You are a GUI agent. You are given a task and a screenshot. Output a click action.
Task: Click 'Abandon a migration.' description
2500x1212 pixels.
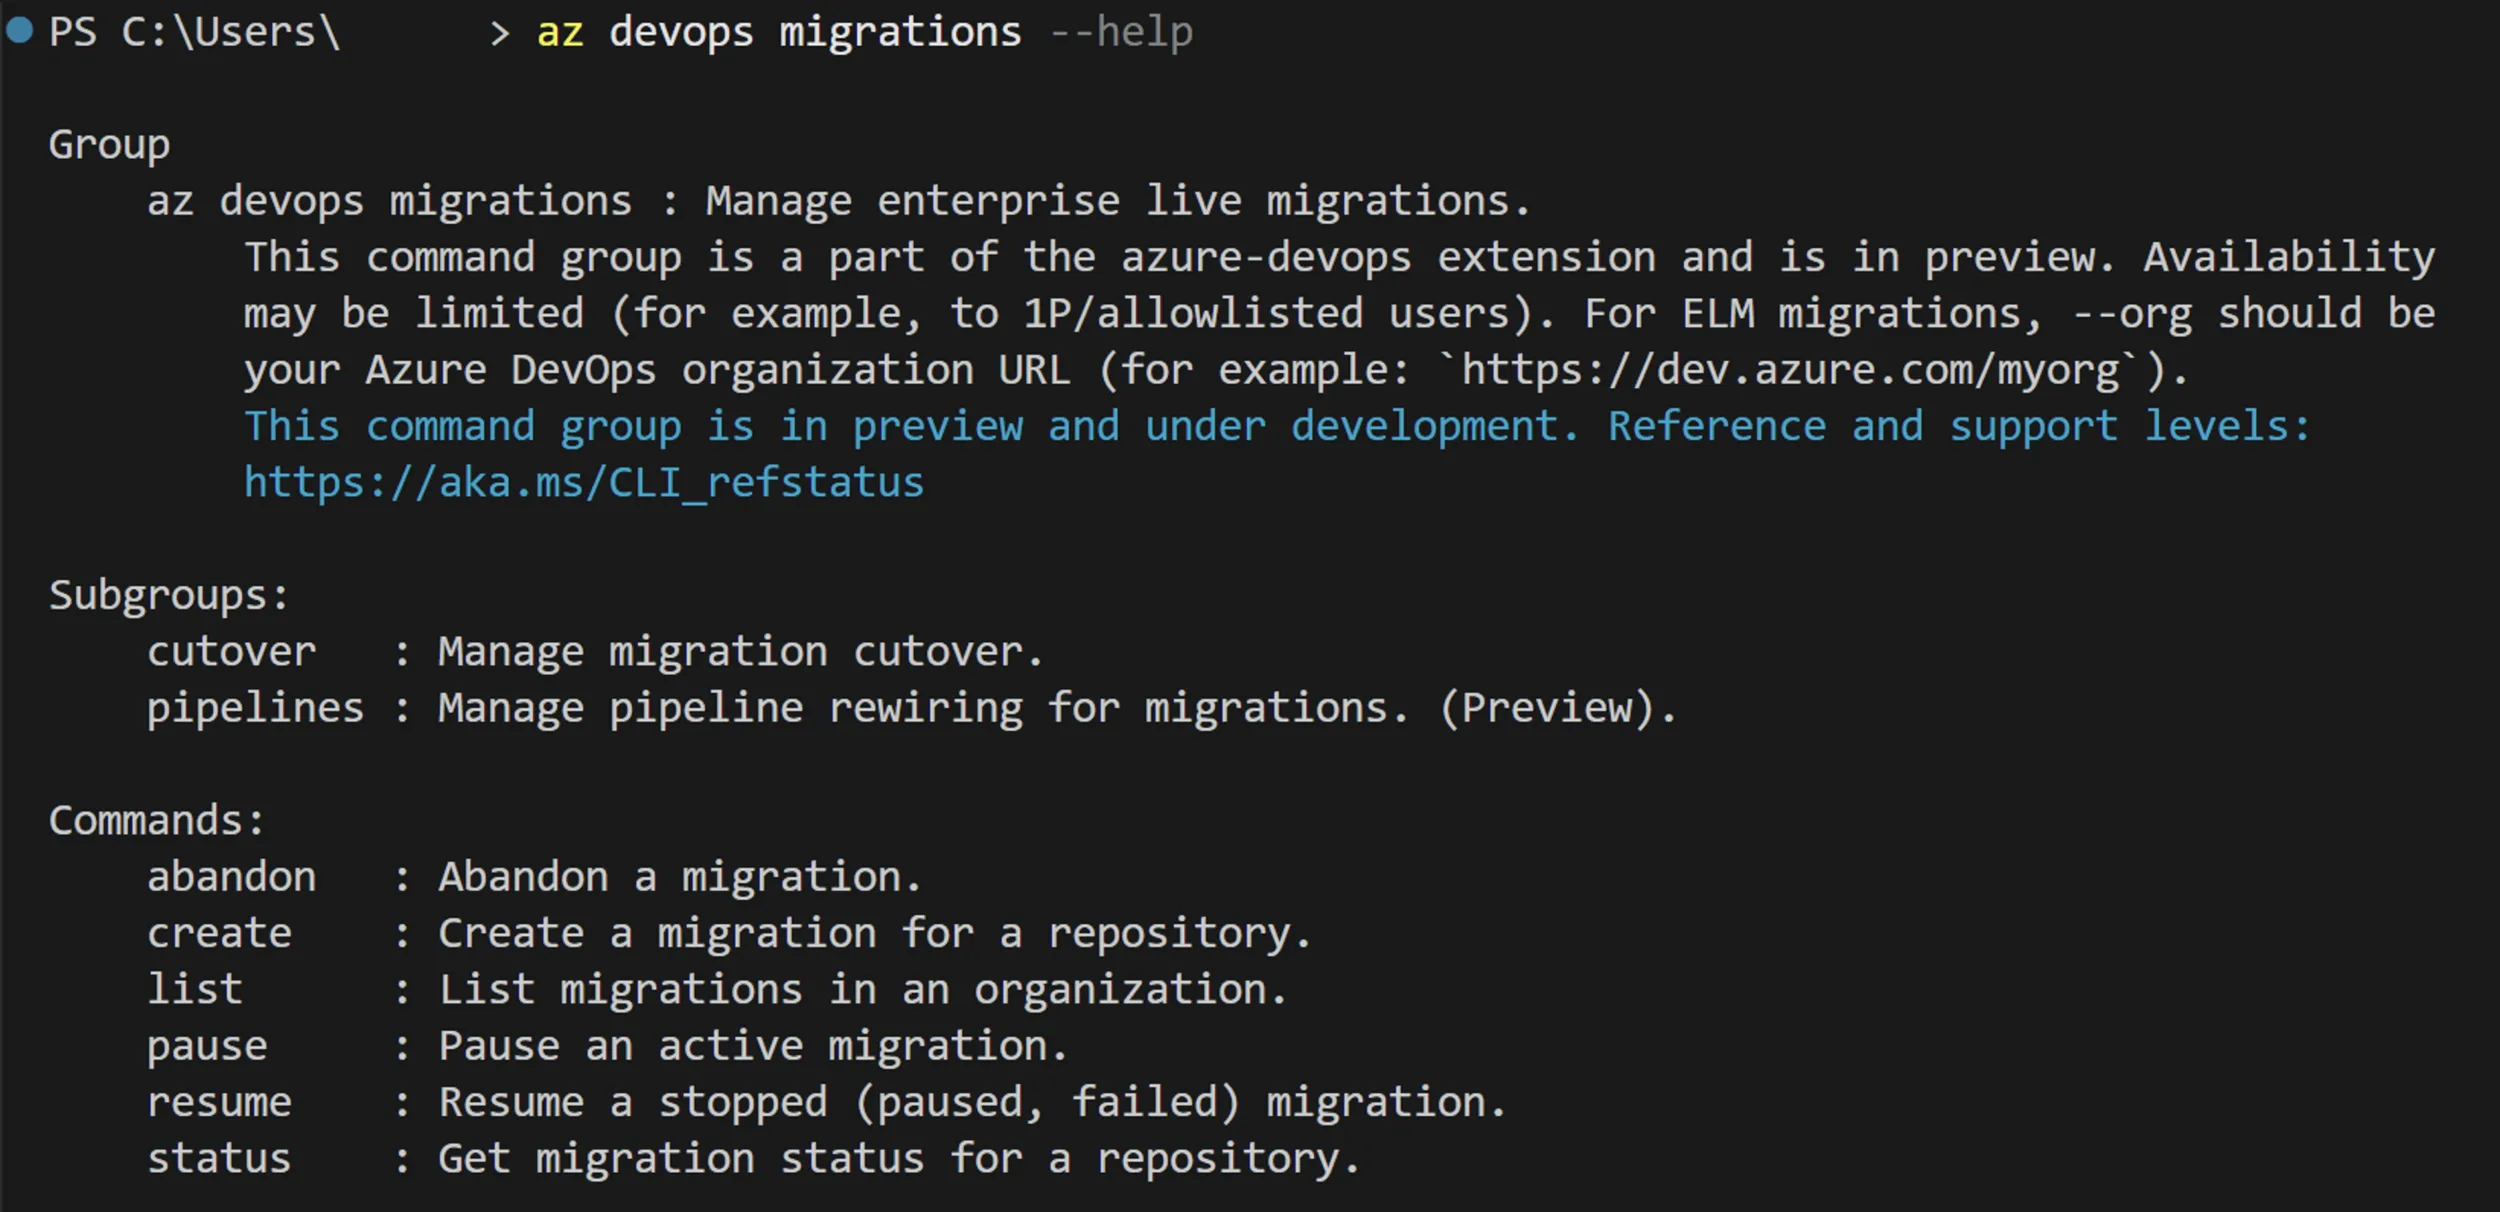680,877
